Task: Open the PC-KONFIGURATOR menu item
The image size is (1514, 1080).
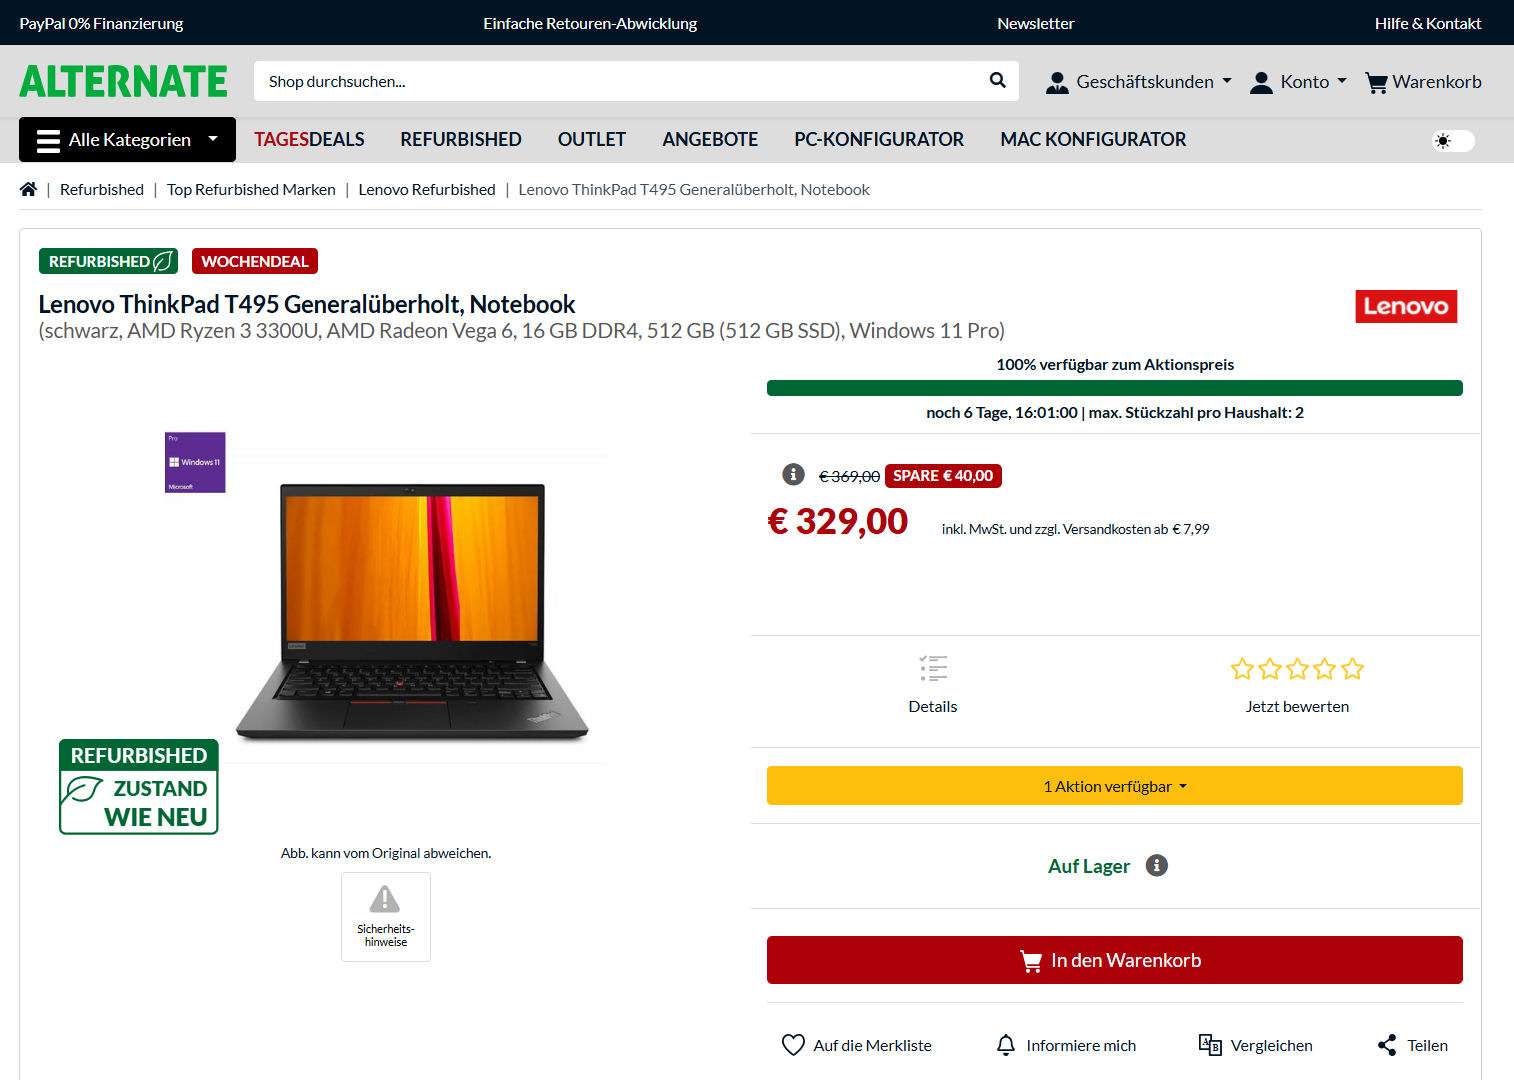Action: click(879, 139)
